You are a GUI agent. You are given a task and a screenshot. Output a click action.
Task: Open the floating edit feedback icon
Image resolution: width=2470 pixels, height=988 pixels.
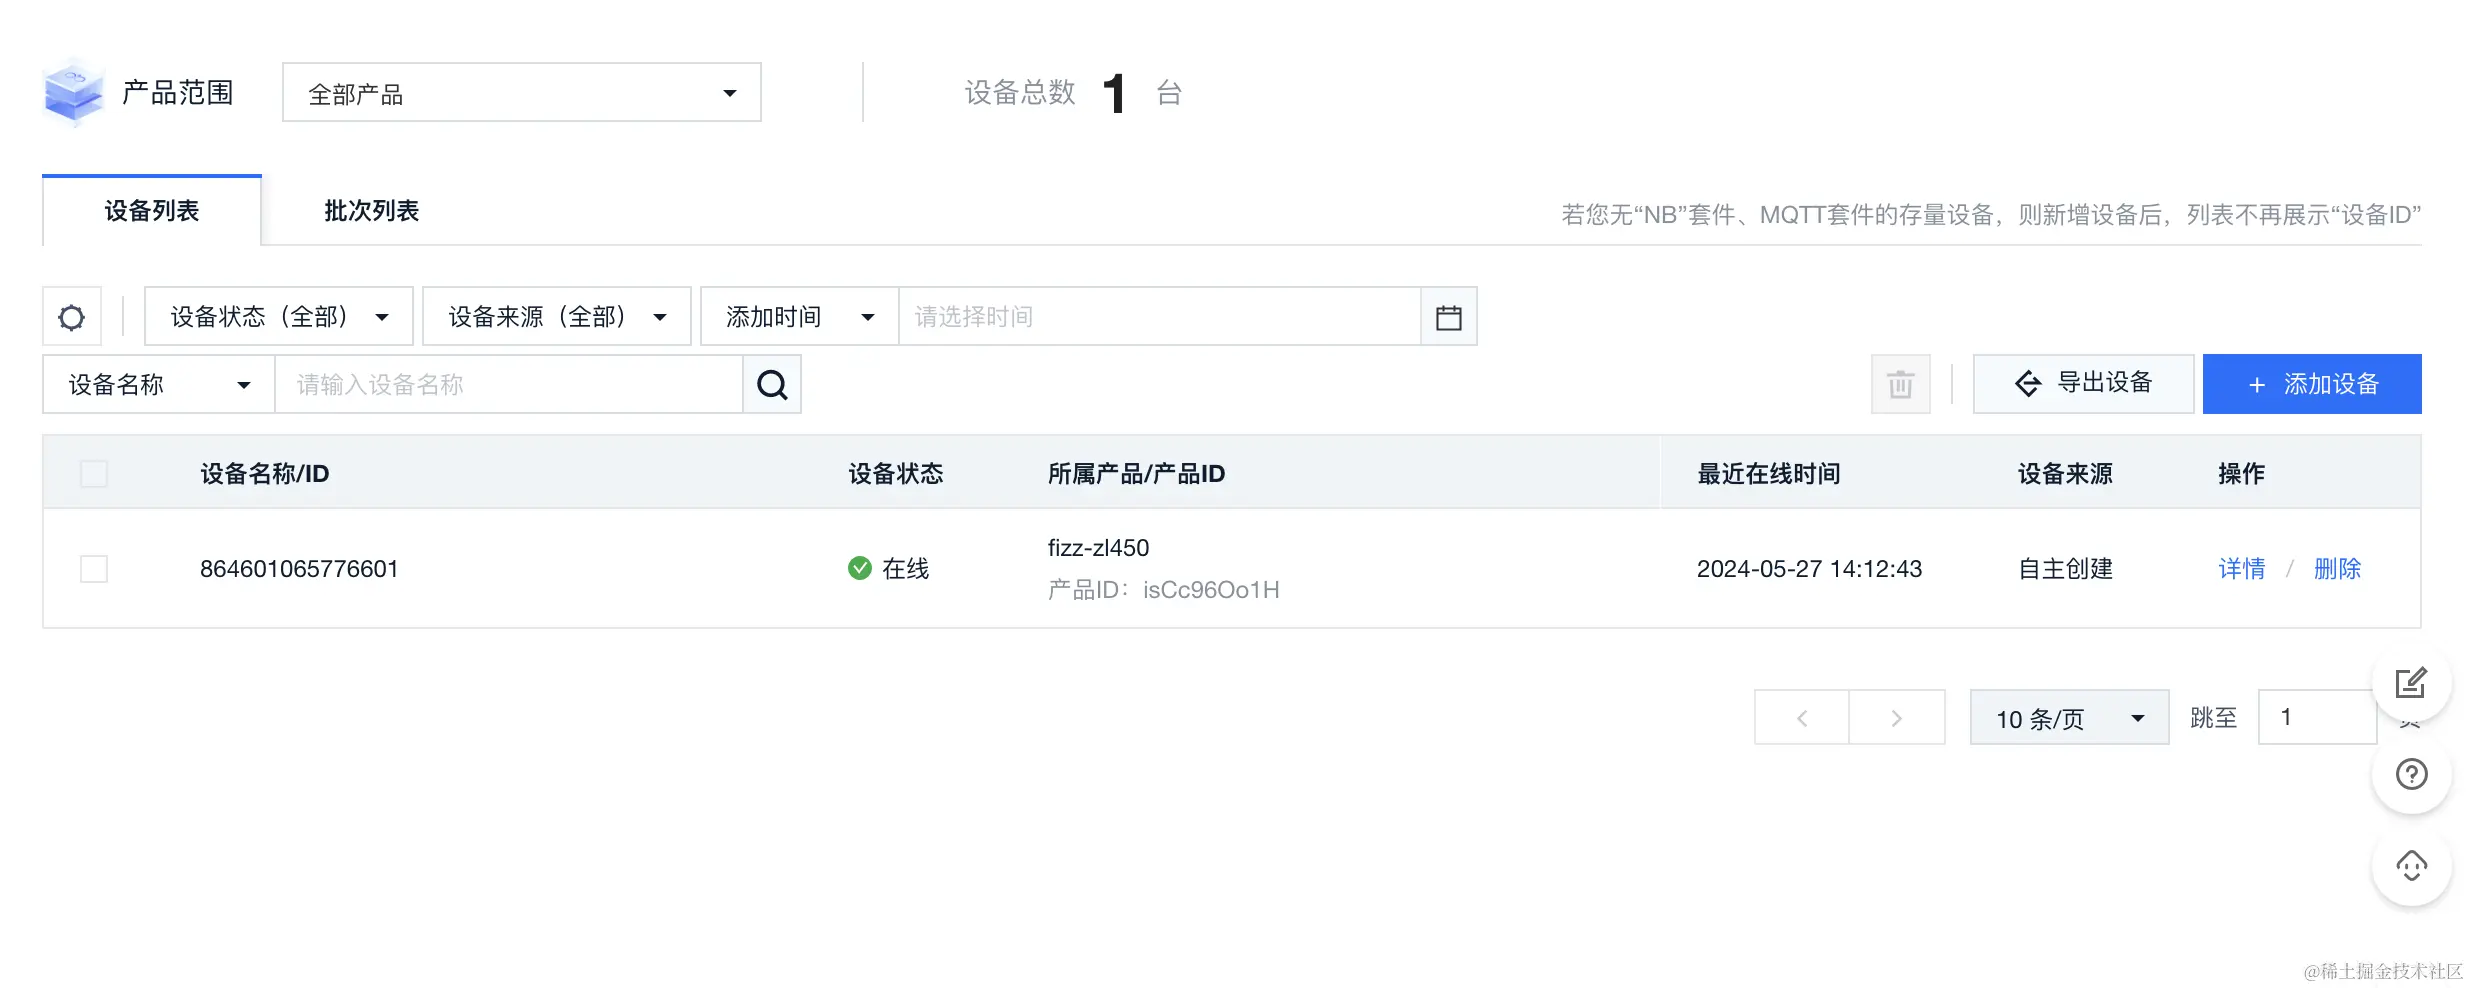tap(2411, 684)
